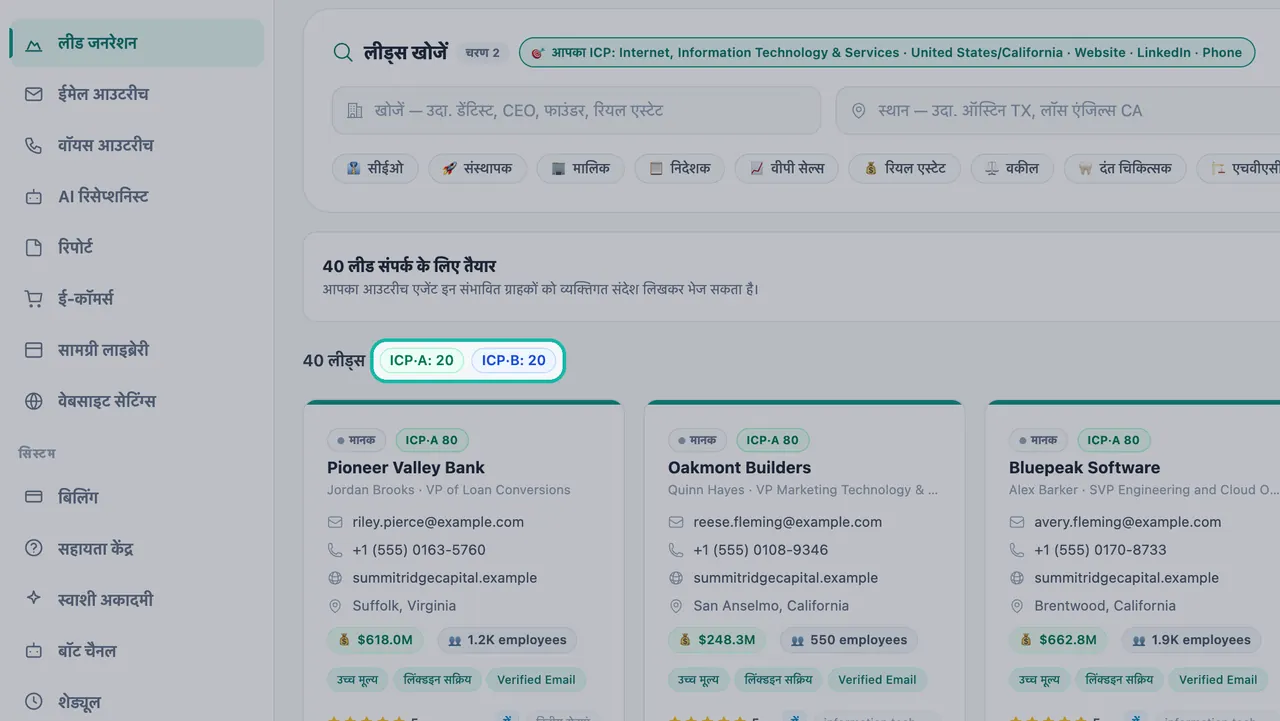The width and height of the screenshot is (1280, 721).
Task: Select the मालिक filter chip
Action: click(580, 168)
